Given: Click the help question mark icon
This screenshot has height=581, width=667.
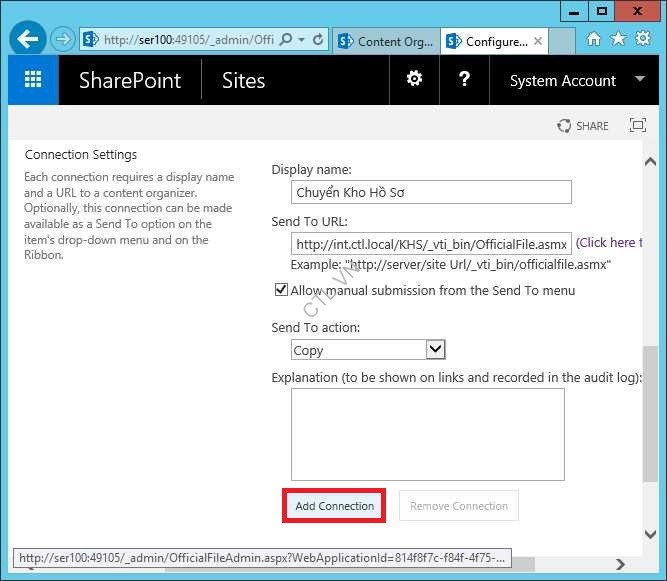Looking at the screenshot, I should (464, 80).
